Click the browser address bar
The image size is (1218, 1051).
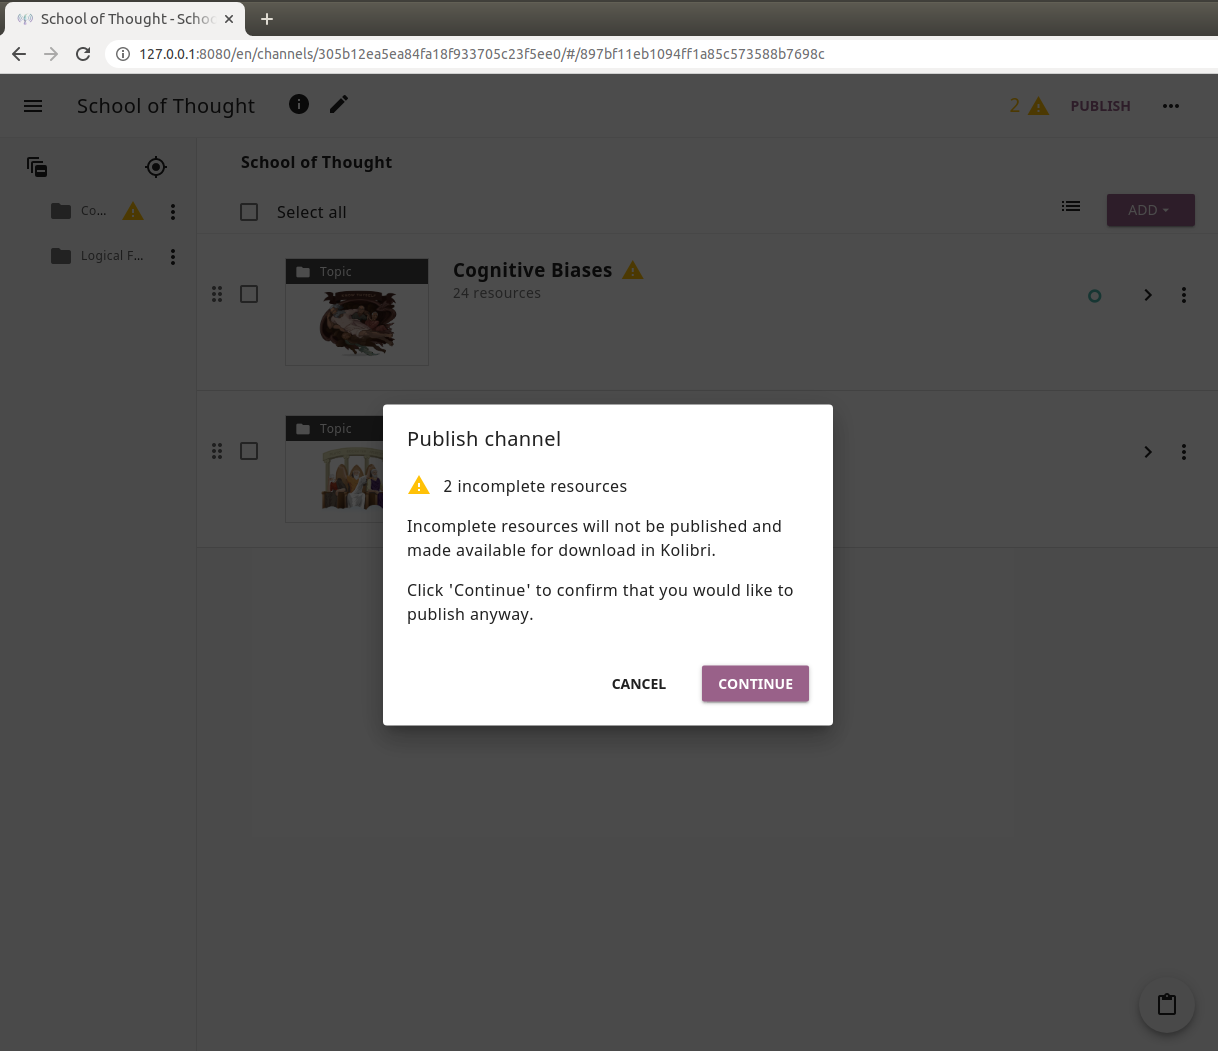point(660,54)
